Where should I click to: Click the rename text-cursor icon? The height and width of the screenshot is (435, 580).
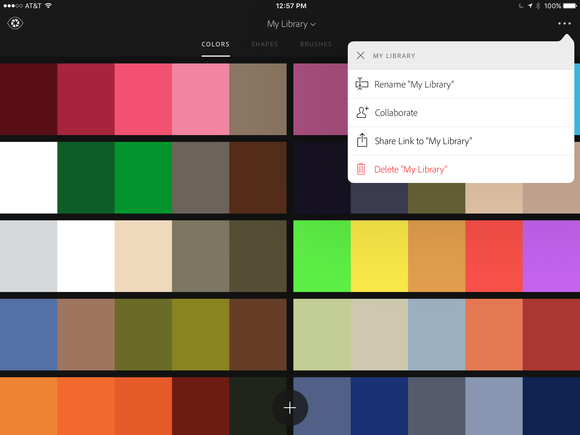pos(362,84)
